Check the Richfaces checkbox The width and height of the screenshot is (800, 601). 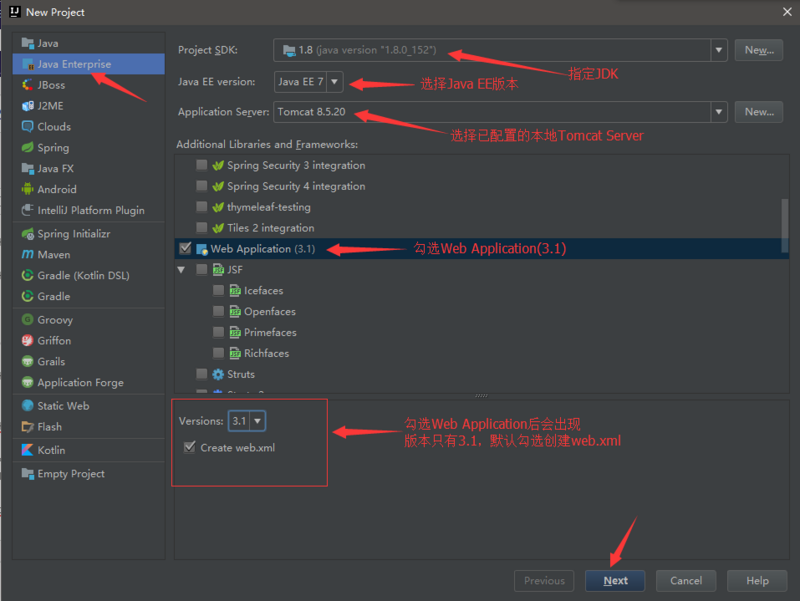click(218, 353)
